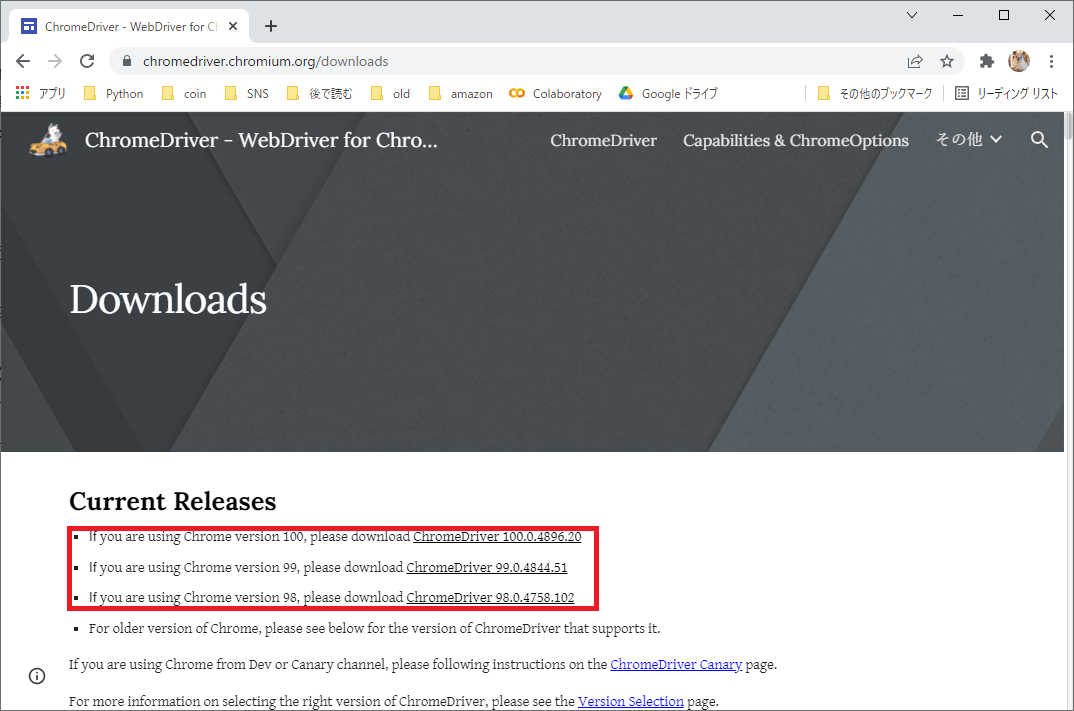Open the ChromeDriver Canary link
The width and height of the screenshot is (1074, 711).
676,664
